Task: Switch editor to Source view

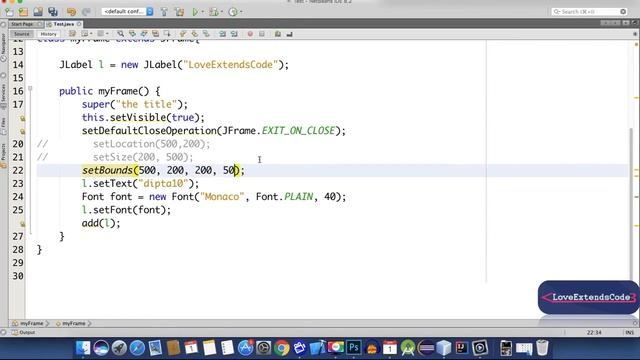Action: point(22,34)
